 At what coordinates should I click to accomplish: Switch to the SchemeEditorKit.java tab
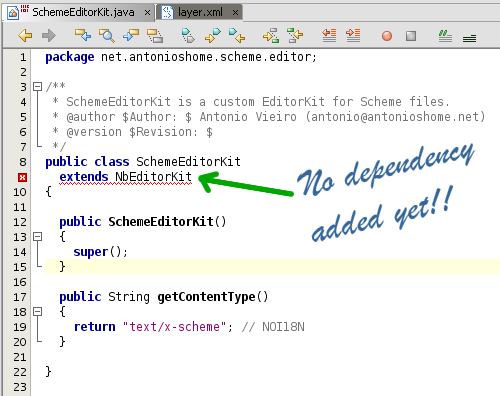coord(79,13)
